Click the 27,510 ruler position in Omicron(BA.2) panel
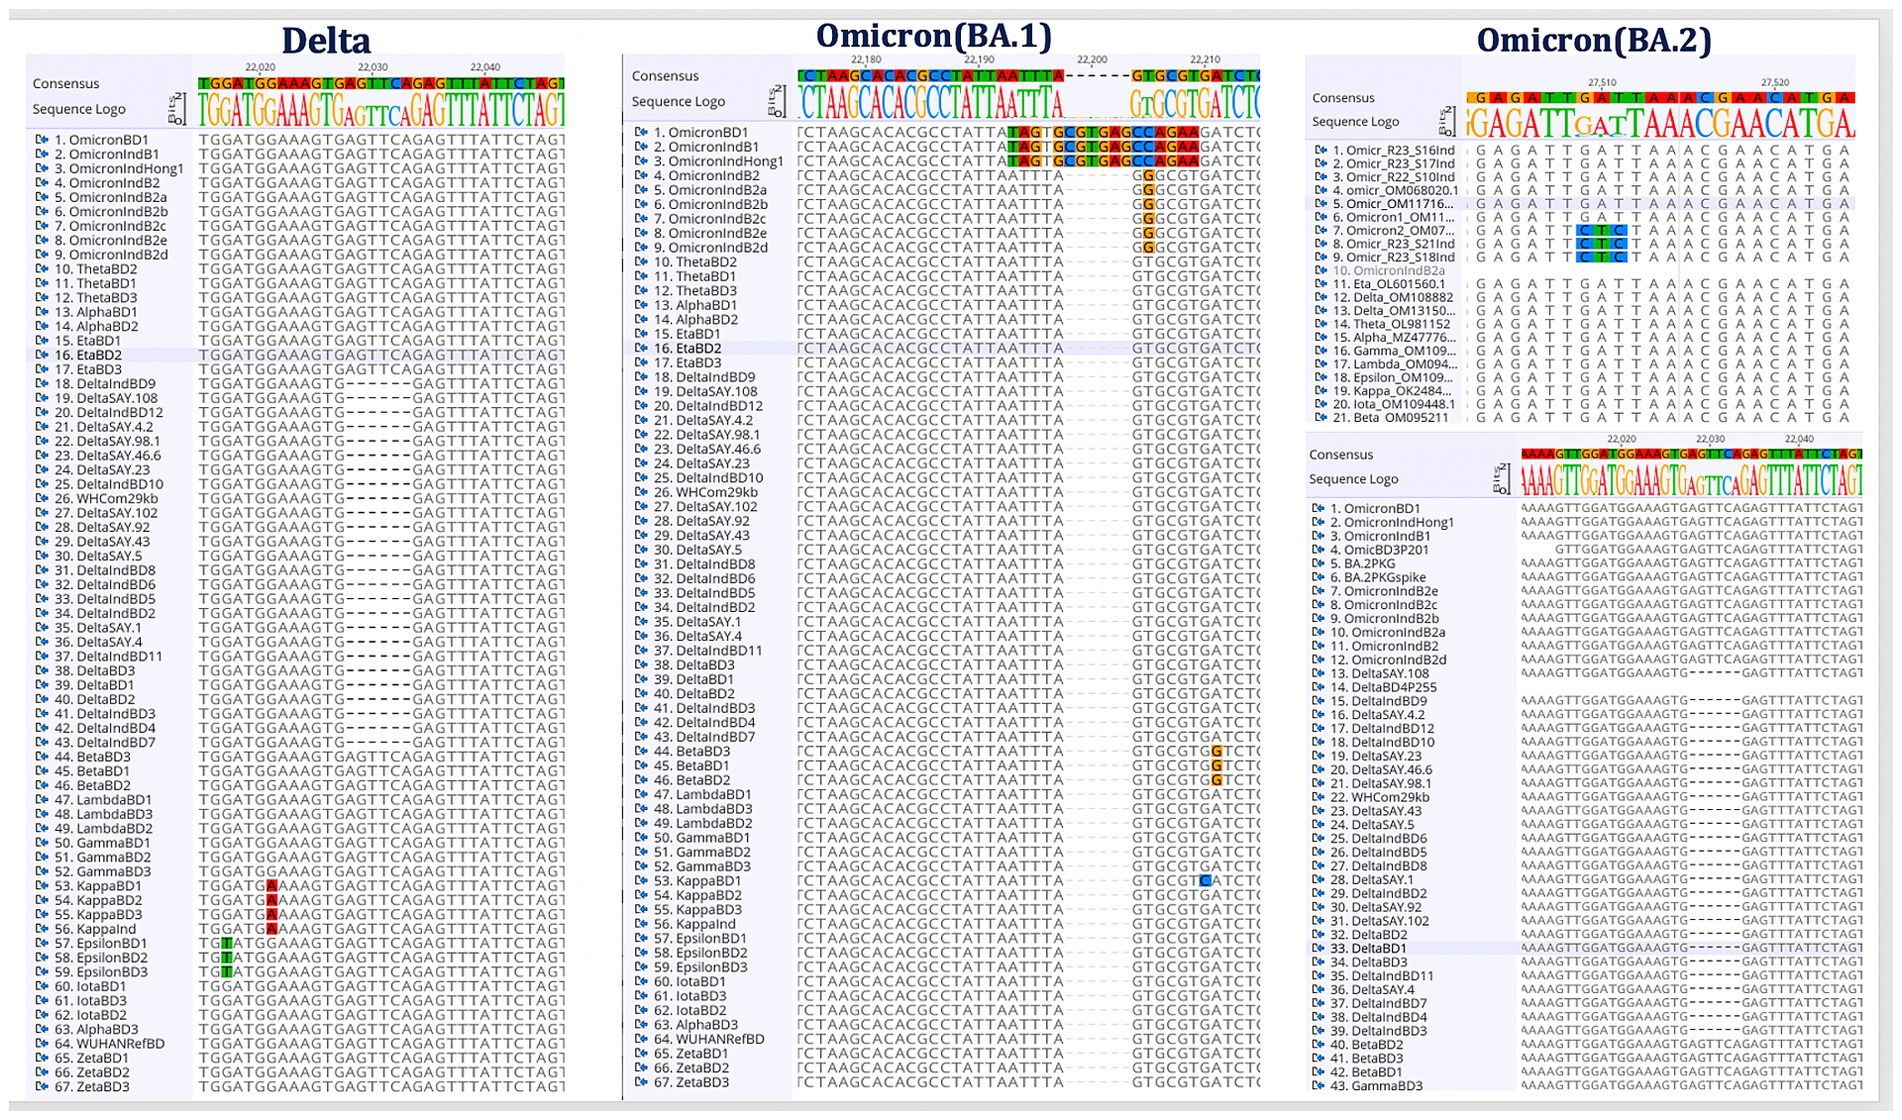The width and height of the screenshot is (1902, 1120). click(x=1602, y=83)
